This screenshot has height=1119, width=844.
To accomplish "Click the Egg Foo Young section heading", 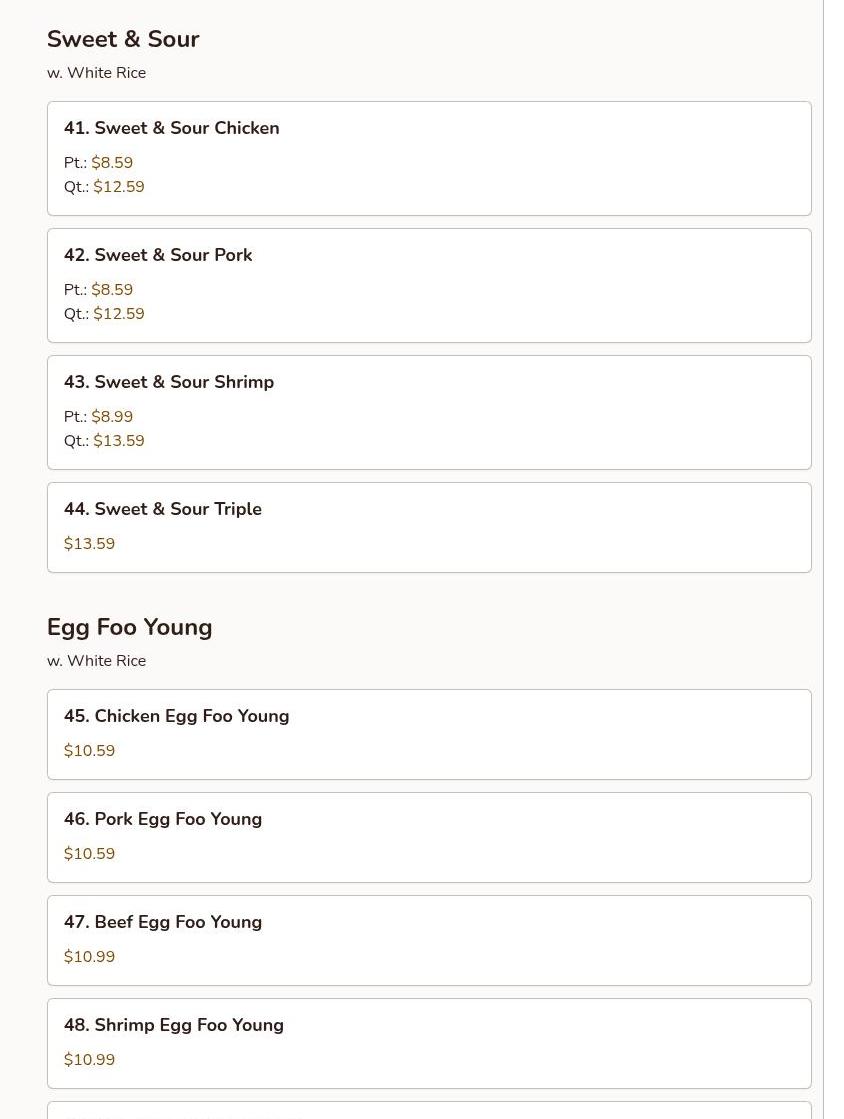I will click(129, 627).
